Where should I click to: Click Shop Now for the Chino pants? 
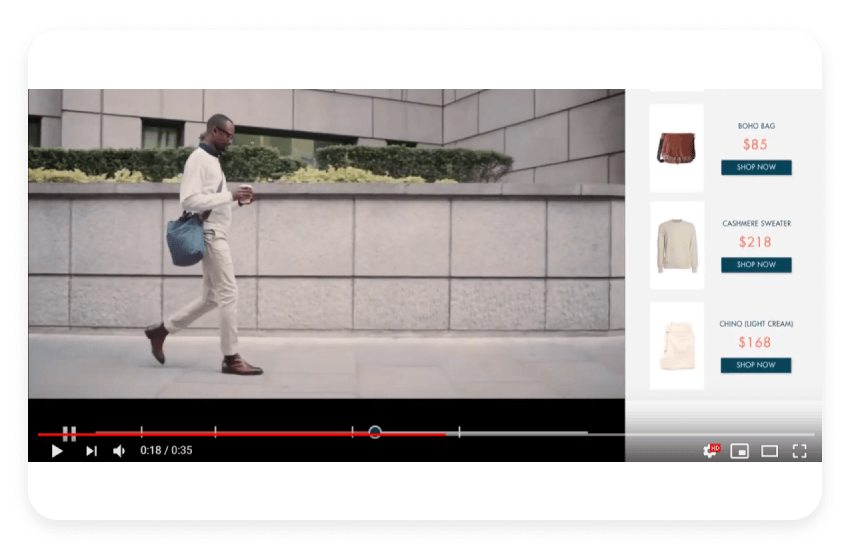pyautogui.click(x=756, y=365)
